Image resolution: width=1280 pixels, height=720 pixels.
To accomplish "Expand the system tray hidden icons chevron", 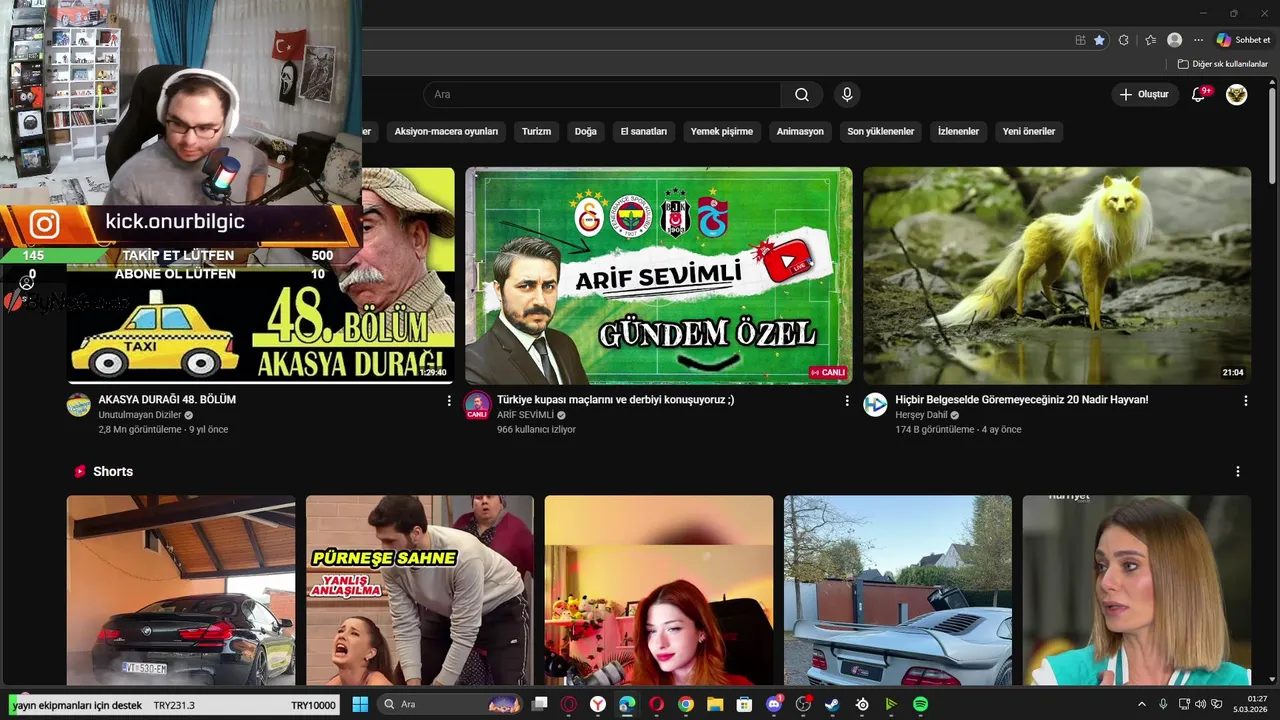I will 1142,704.
